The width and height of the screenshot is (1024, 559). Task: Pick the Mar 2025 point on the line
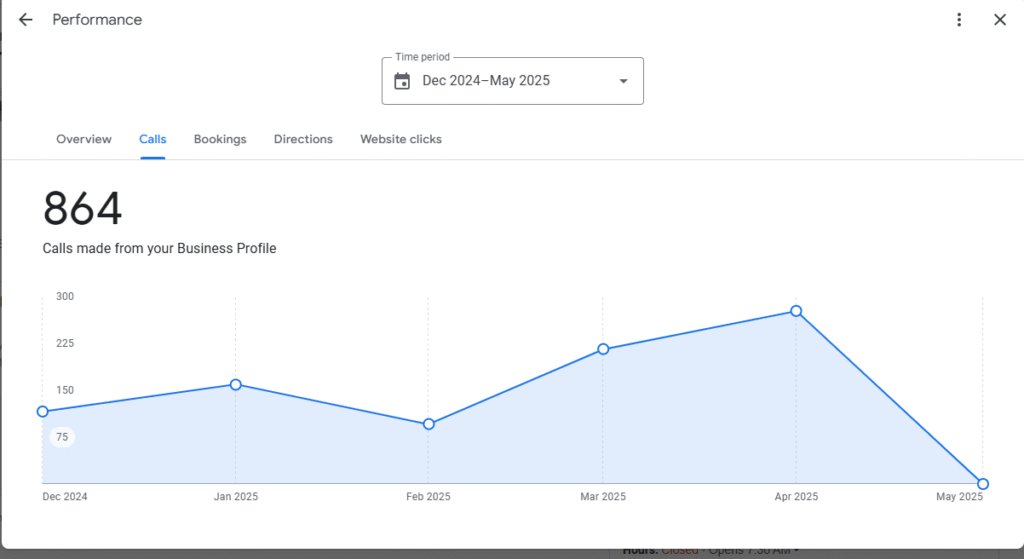[x=603, y=349]
